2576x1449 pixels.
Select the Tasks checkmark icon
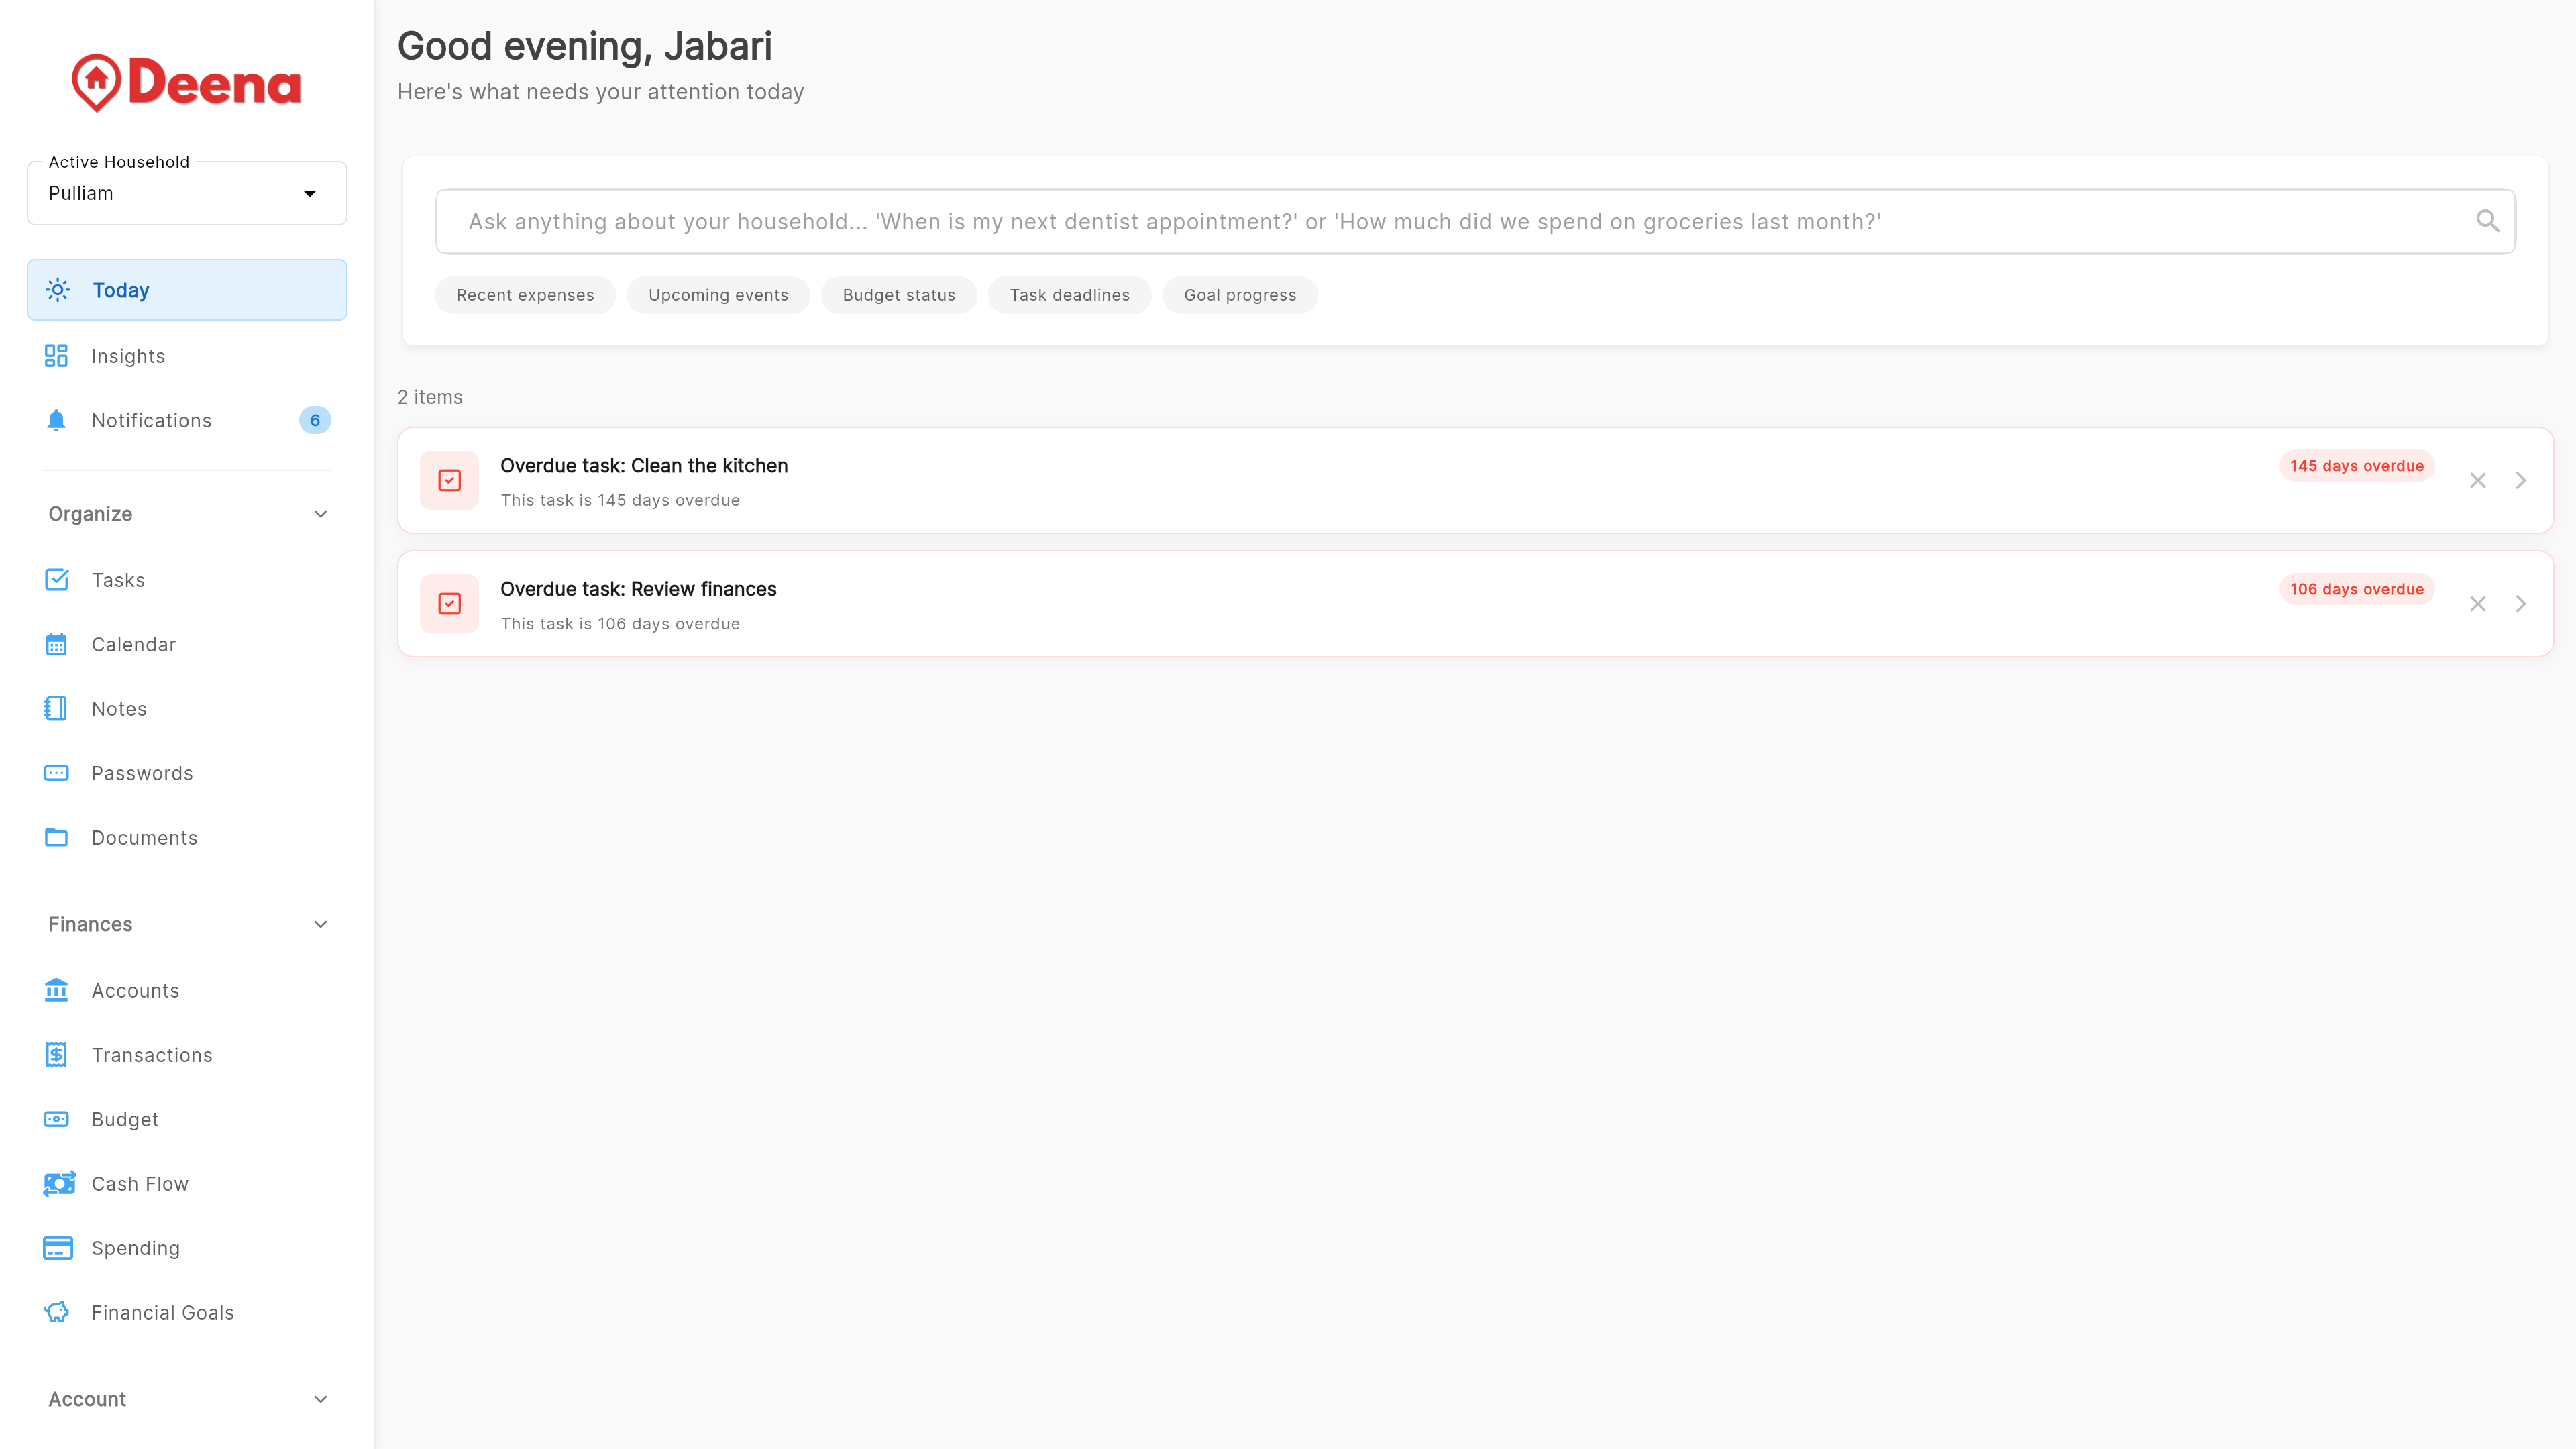56,579
